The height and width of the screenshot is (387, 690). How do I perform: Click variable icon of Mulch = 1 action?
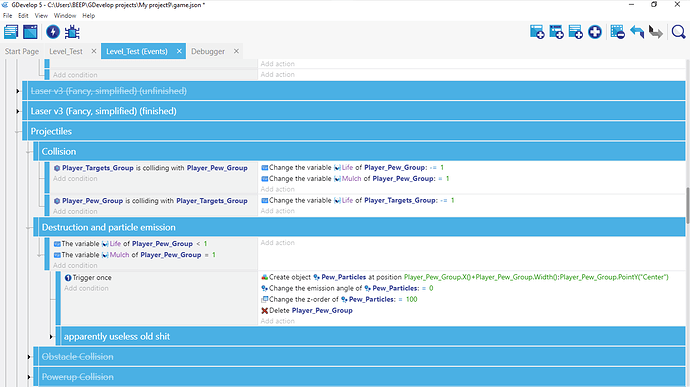tap(264, 179)
